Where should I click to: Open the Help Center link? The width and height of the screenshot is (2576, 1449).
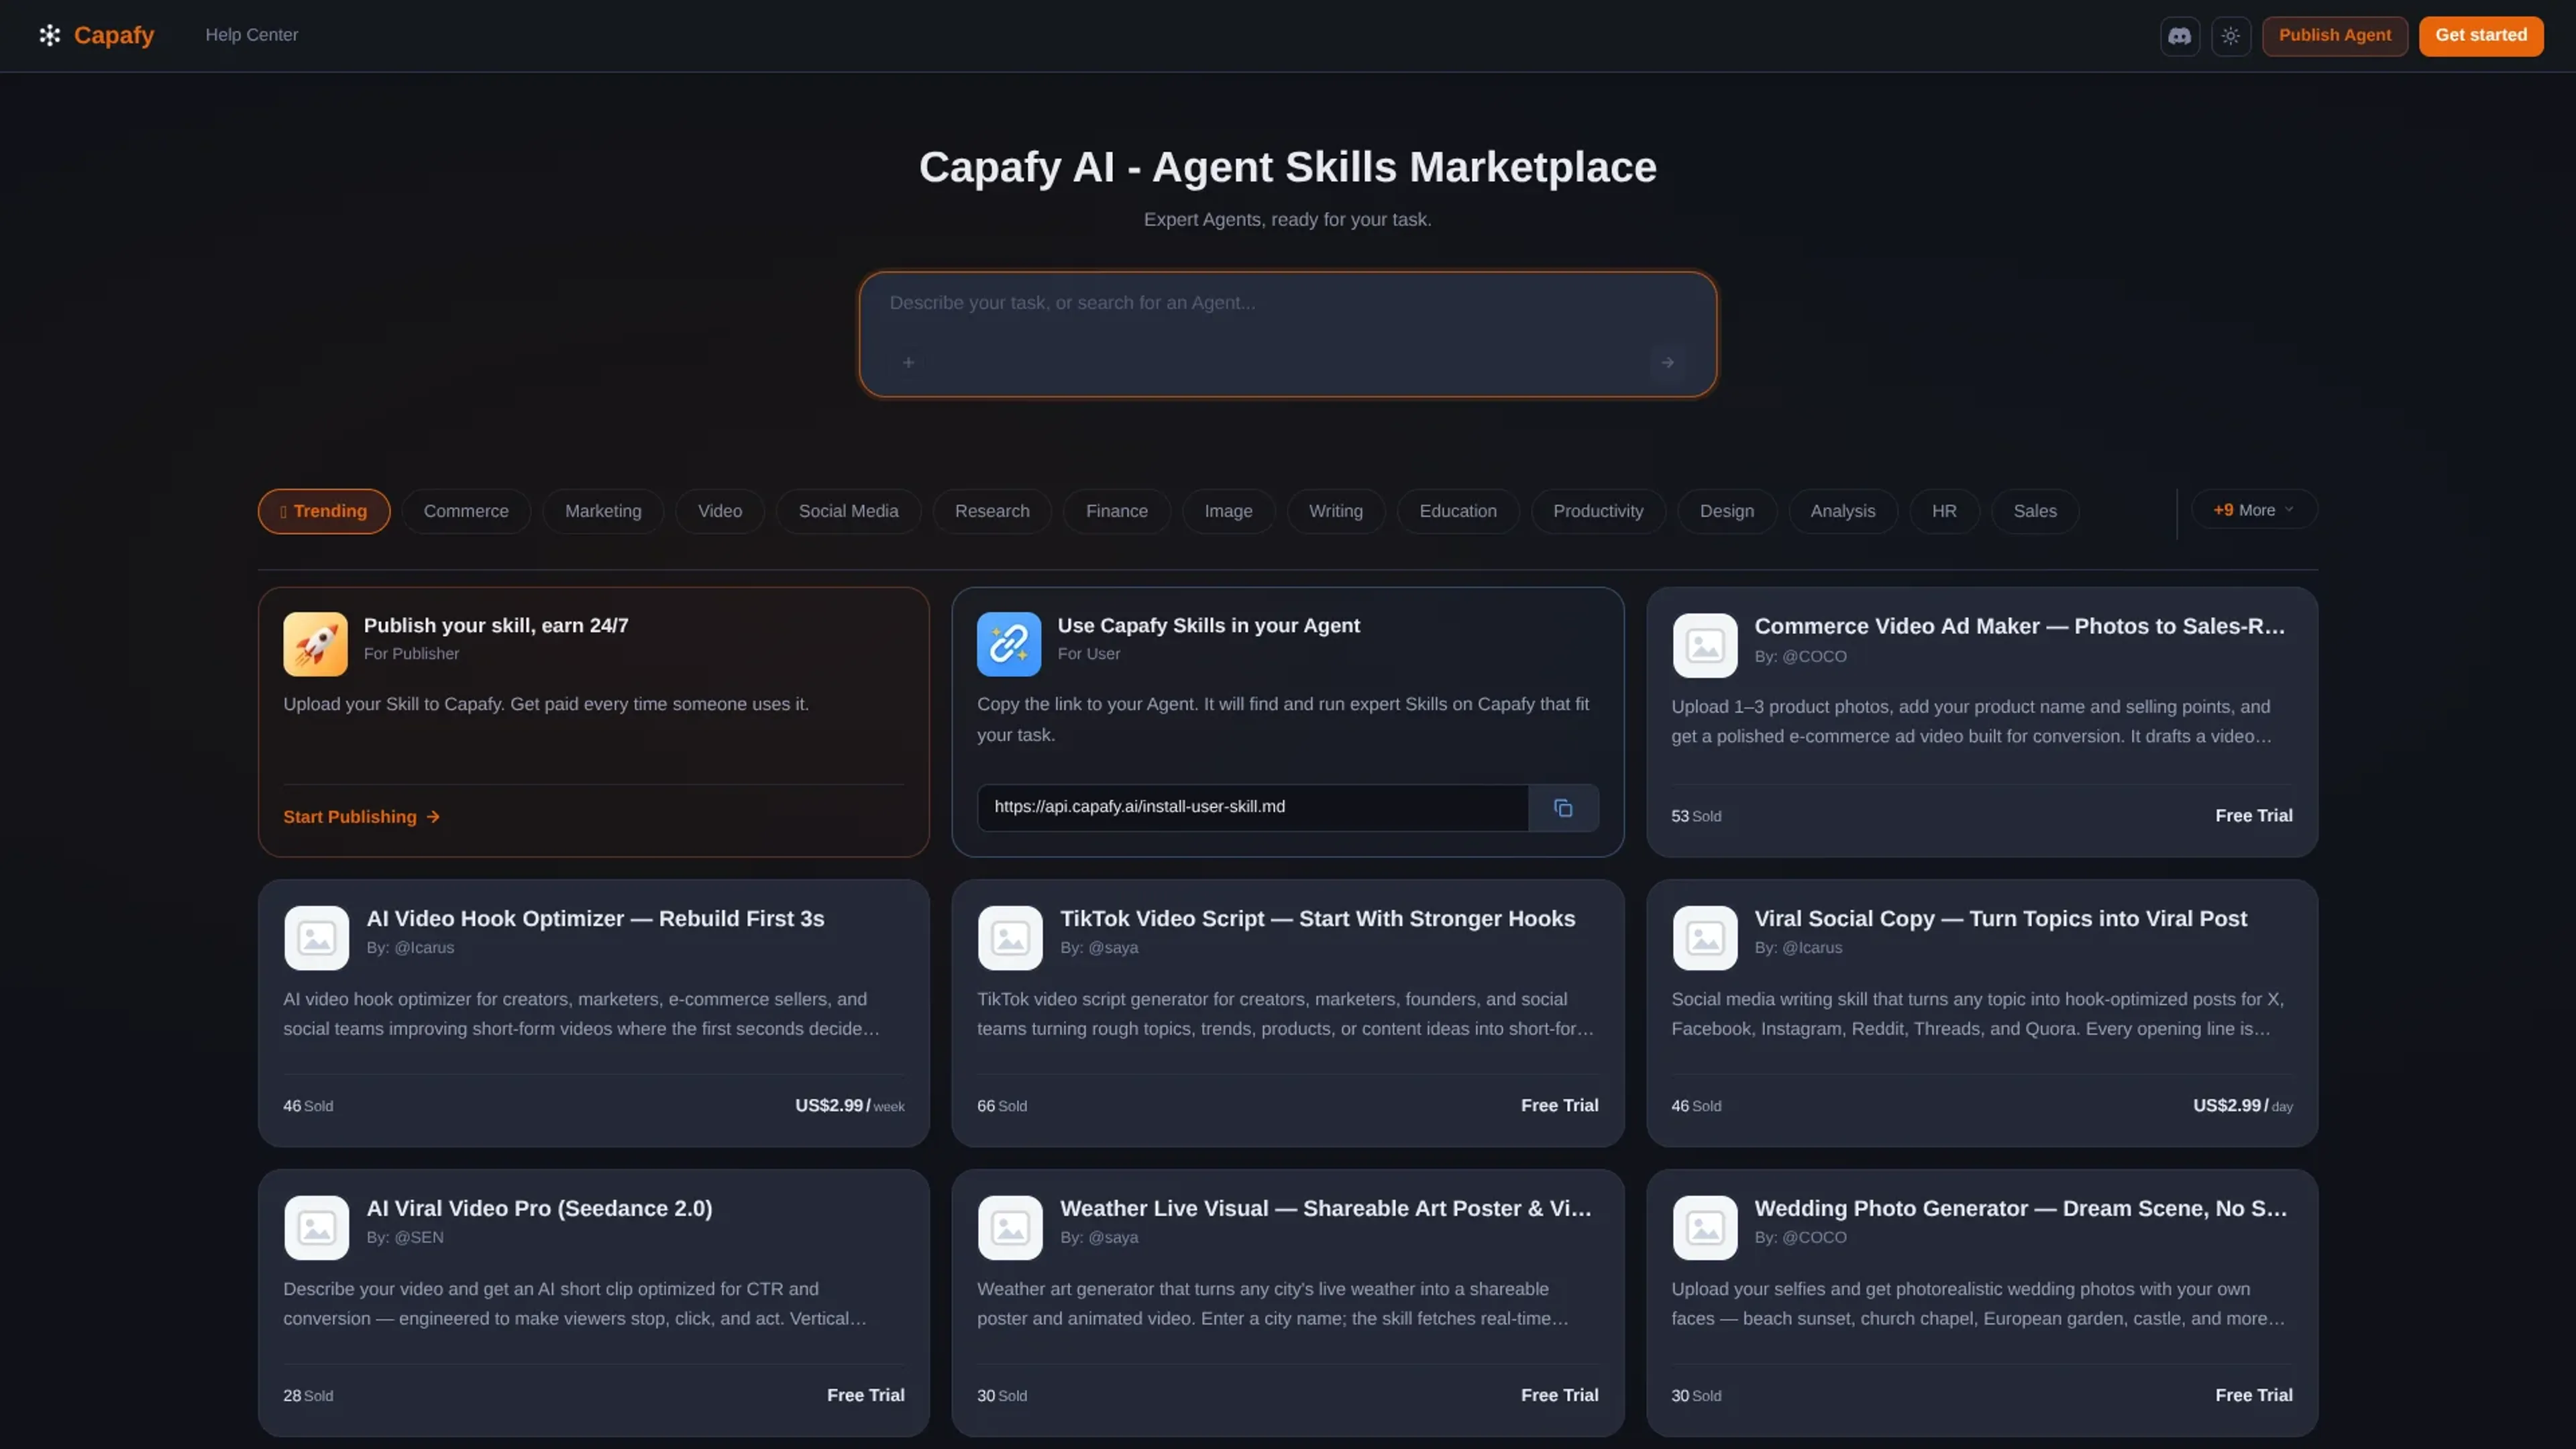pyautogui.click(x=252, y=35)
